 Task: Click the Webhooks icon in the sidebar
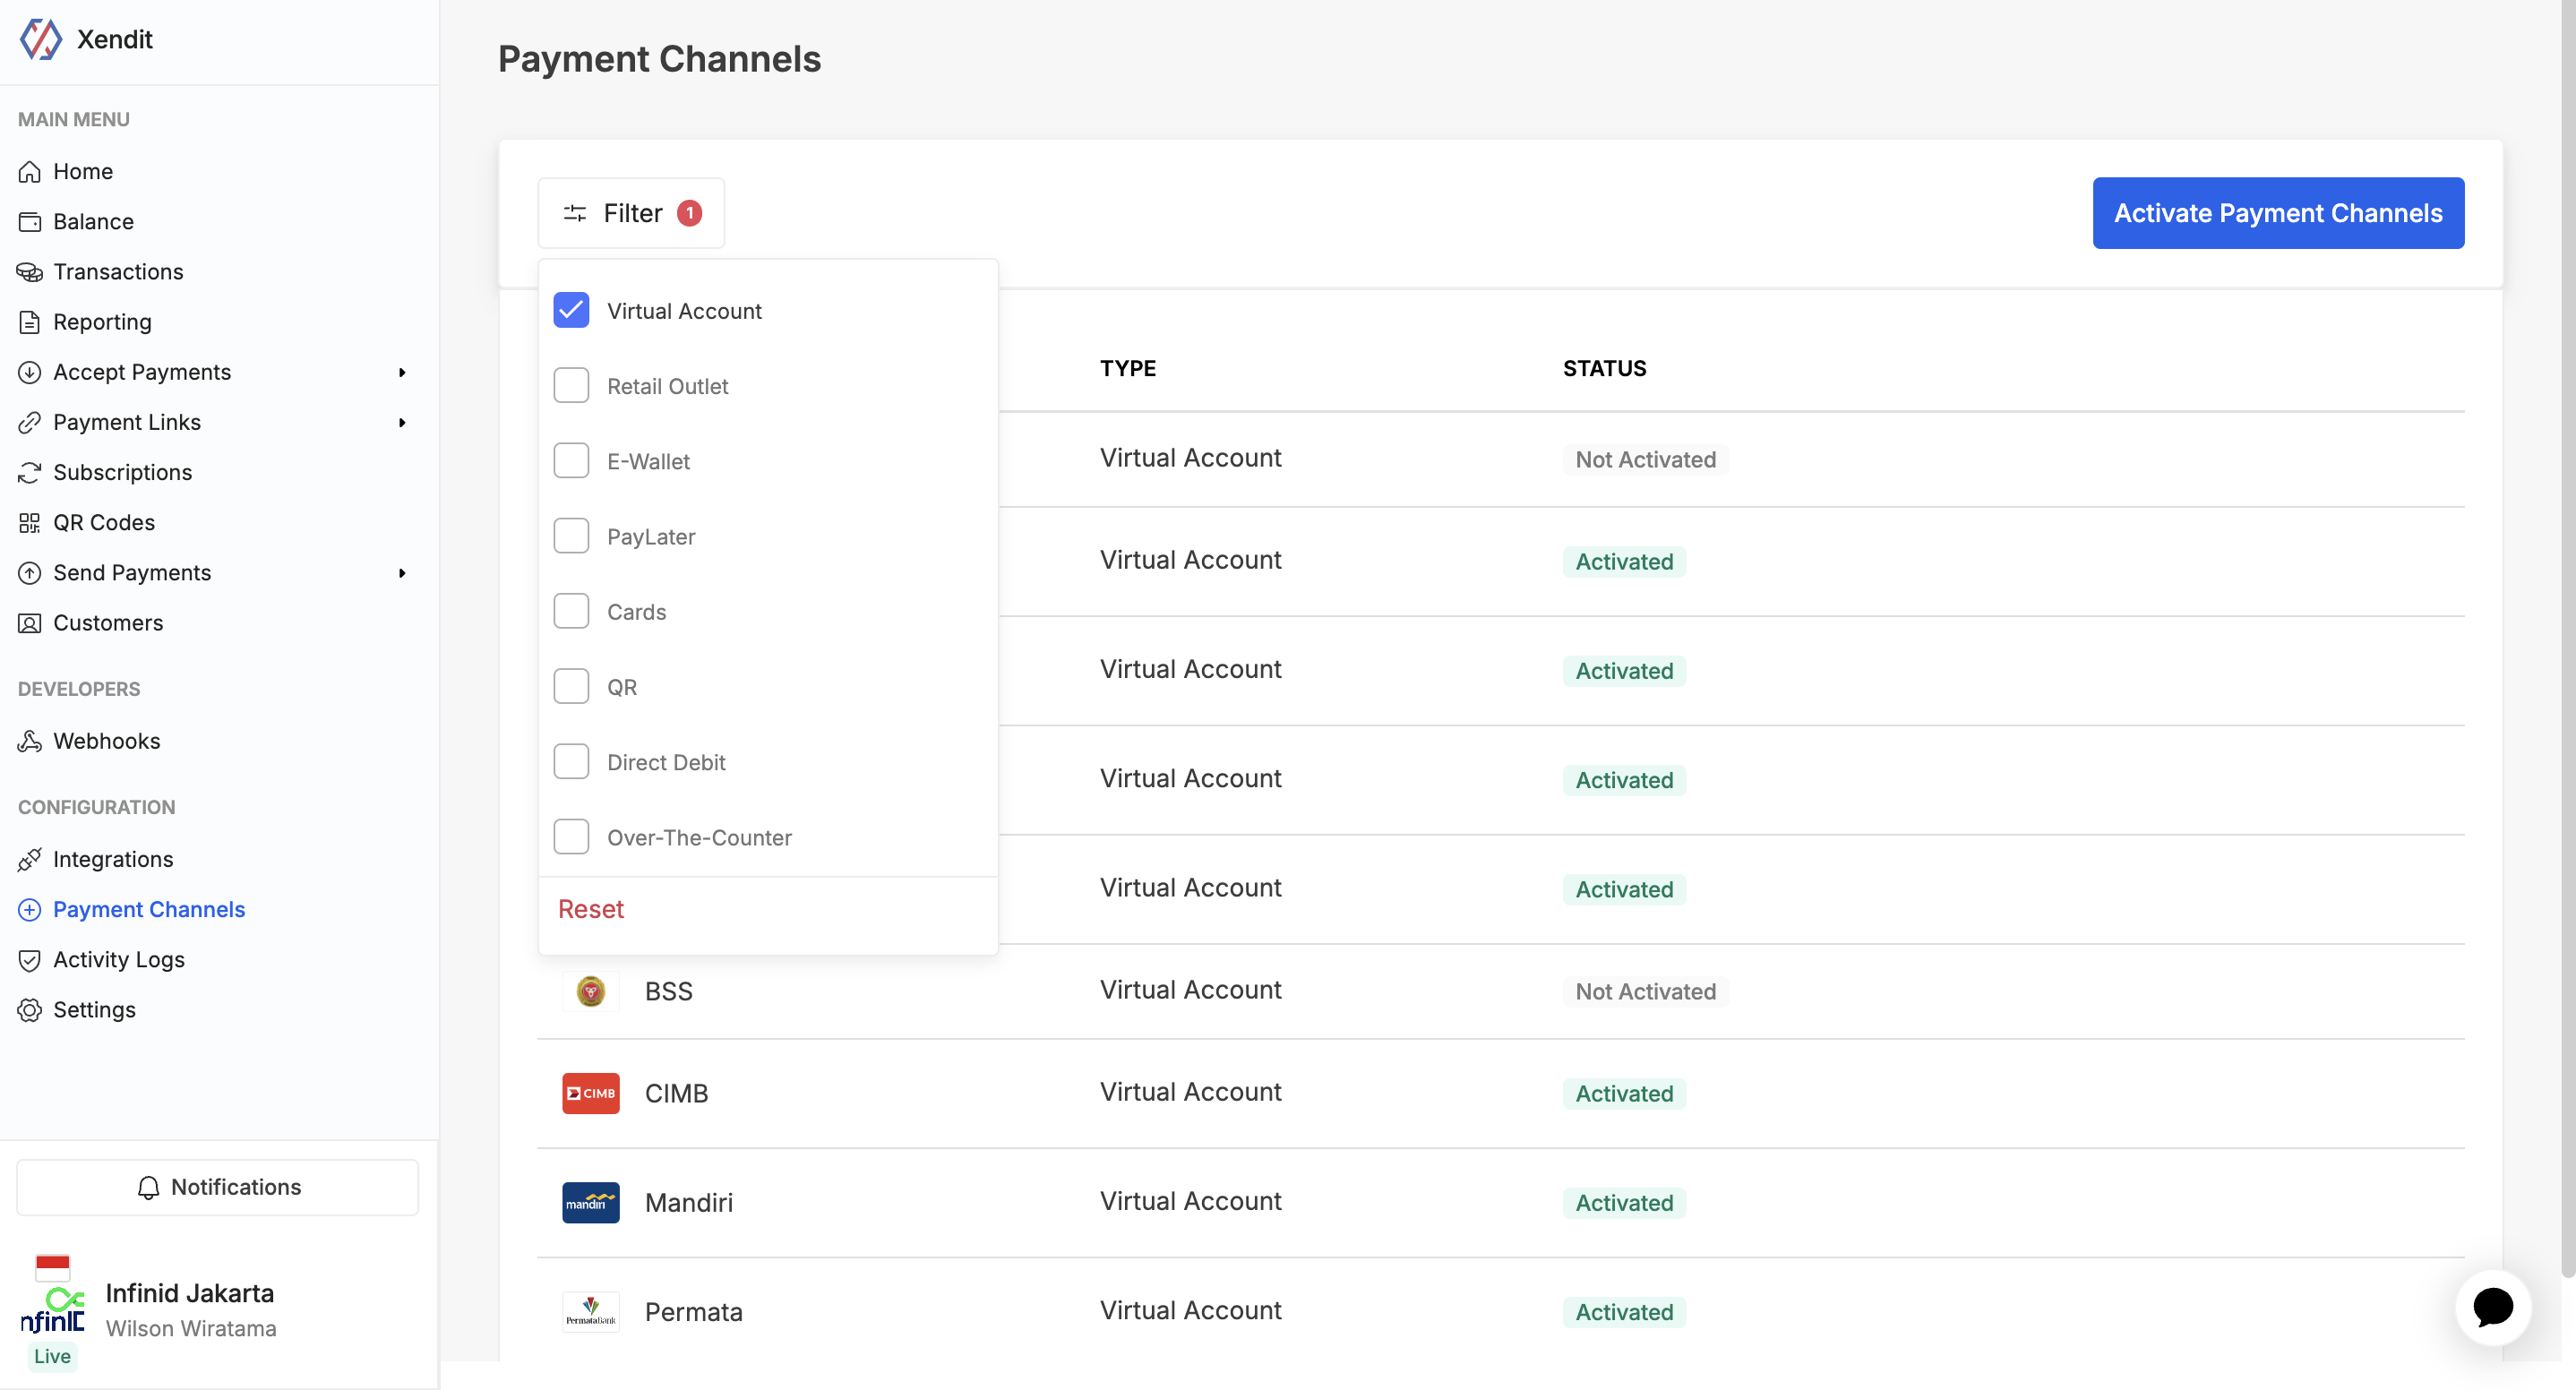[30, 741]
